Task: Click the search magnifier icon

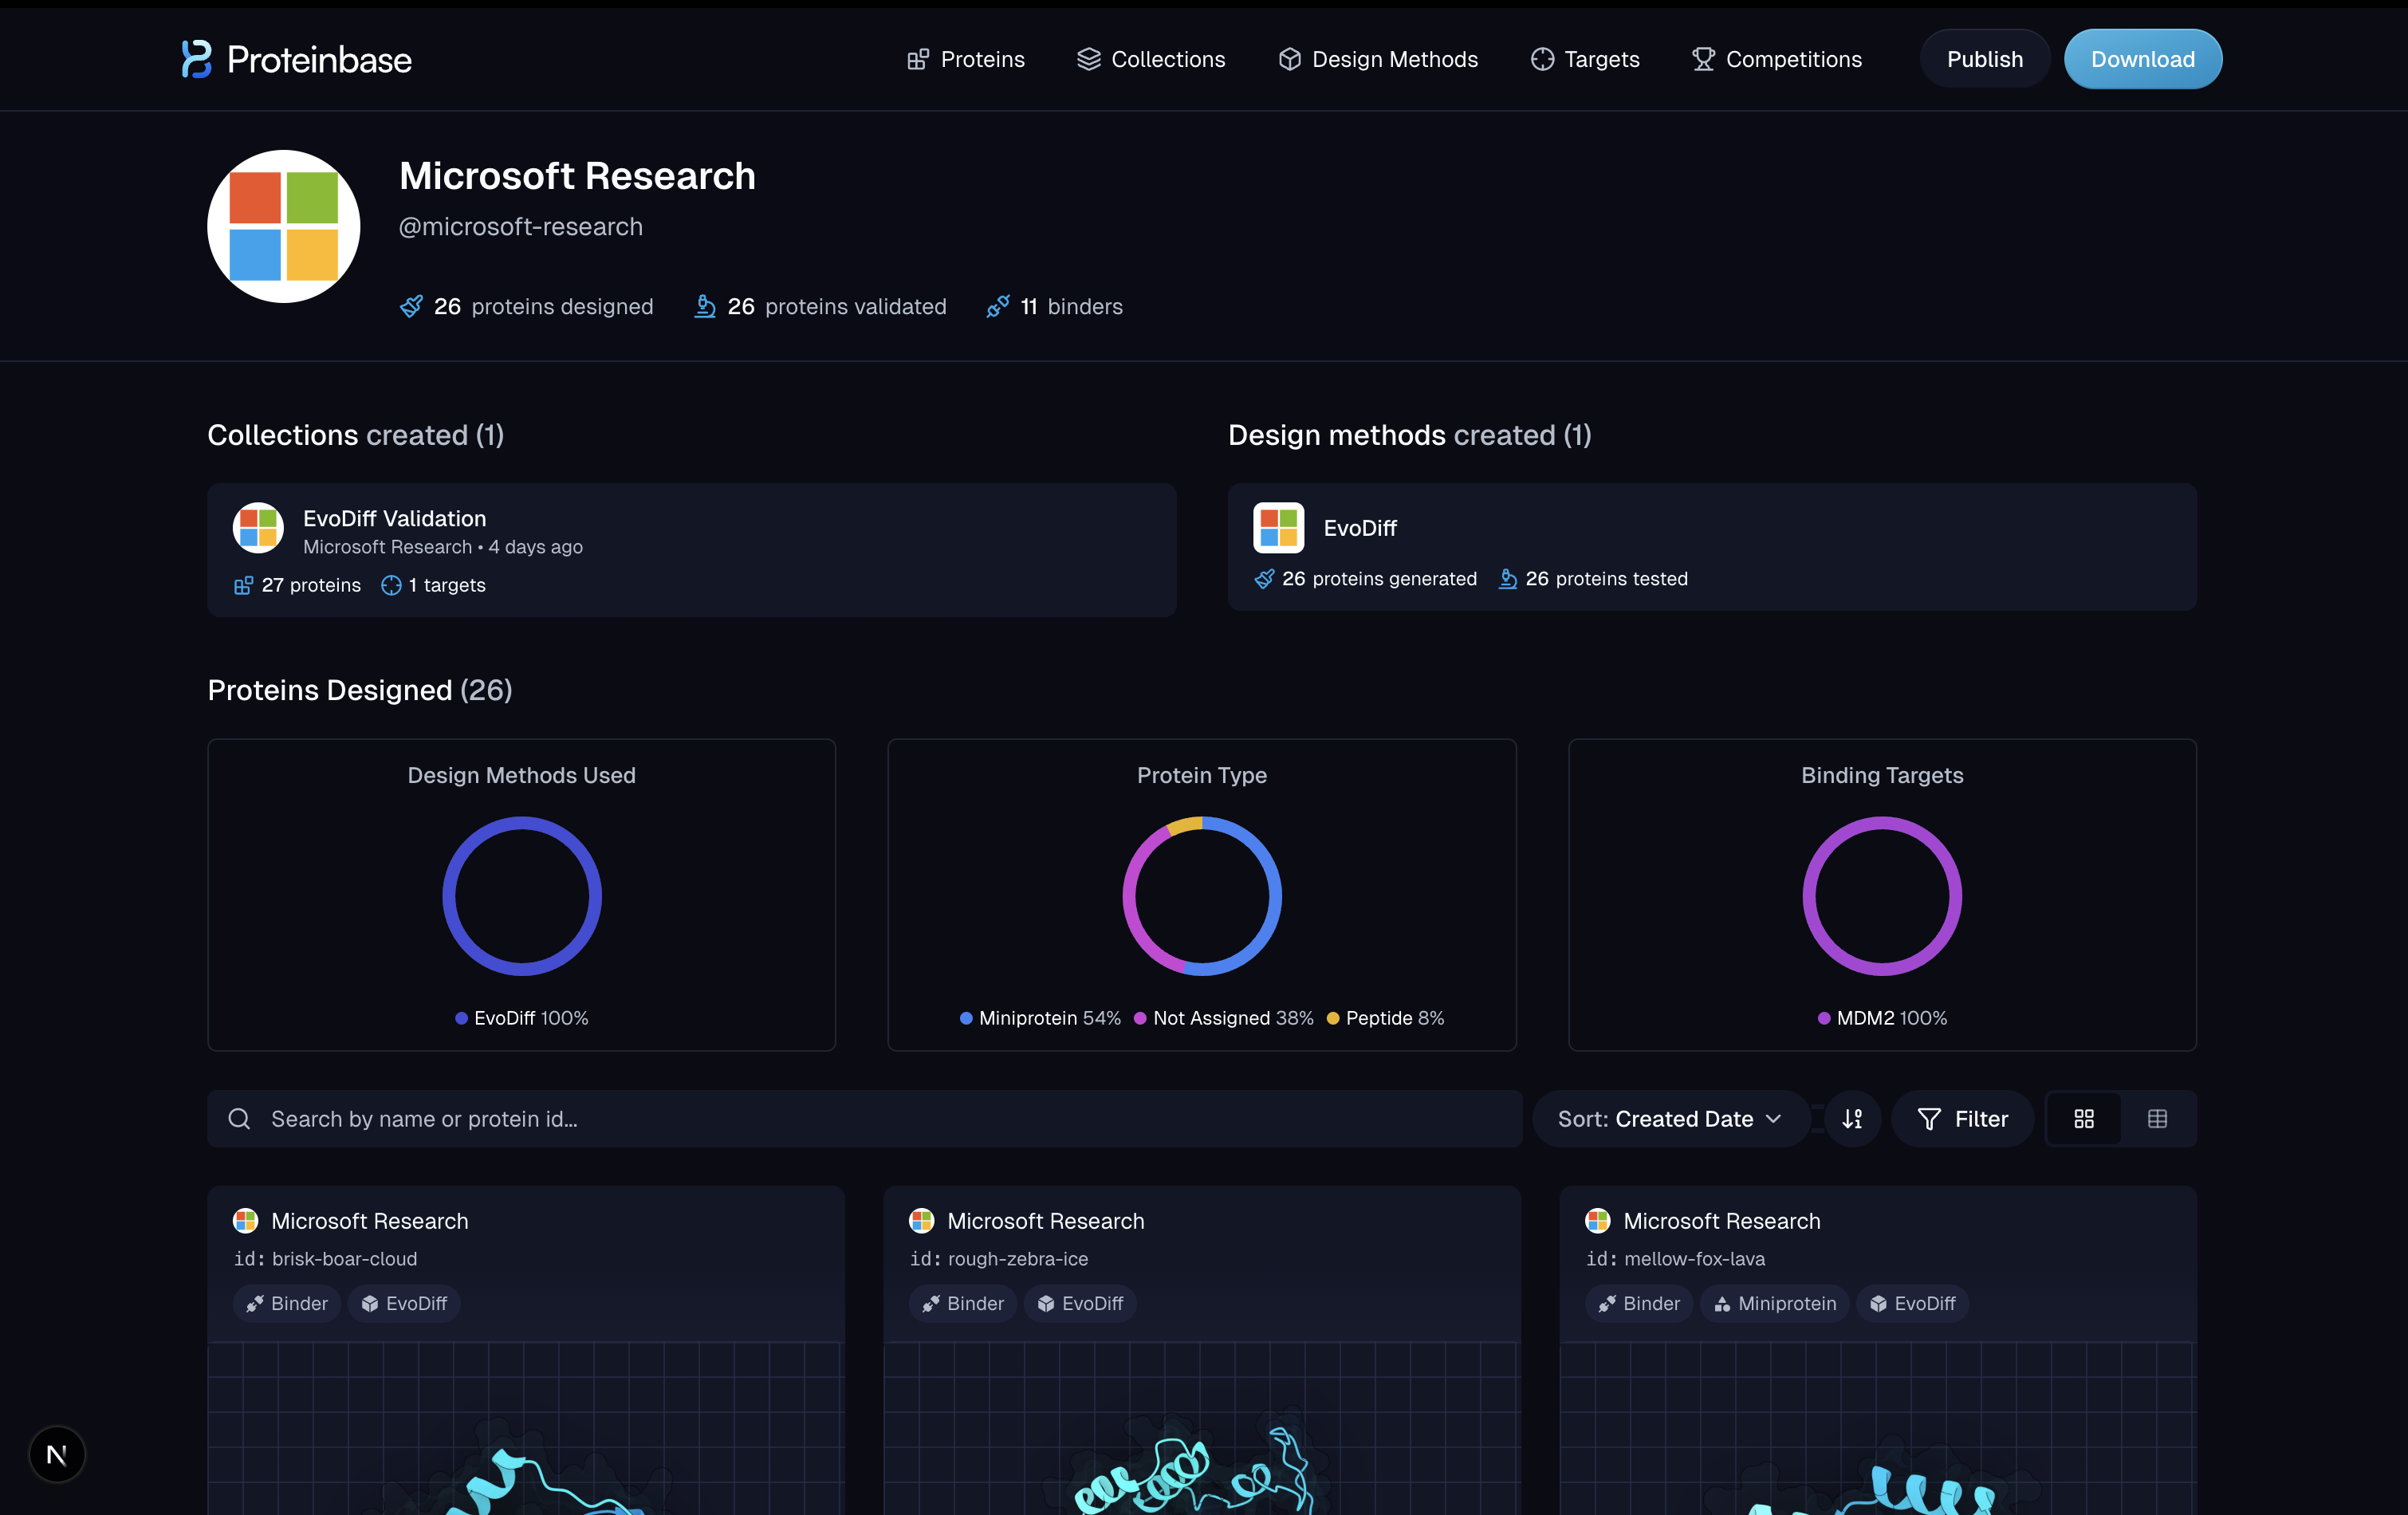Action: (239, 1119)
